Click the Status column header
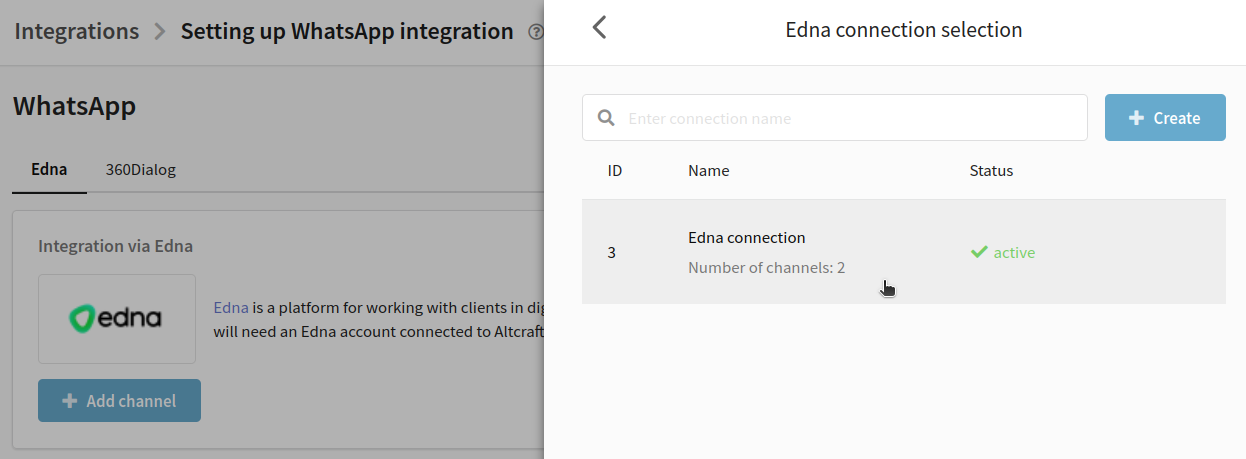 (991, 171)
